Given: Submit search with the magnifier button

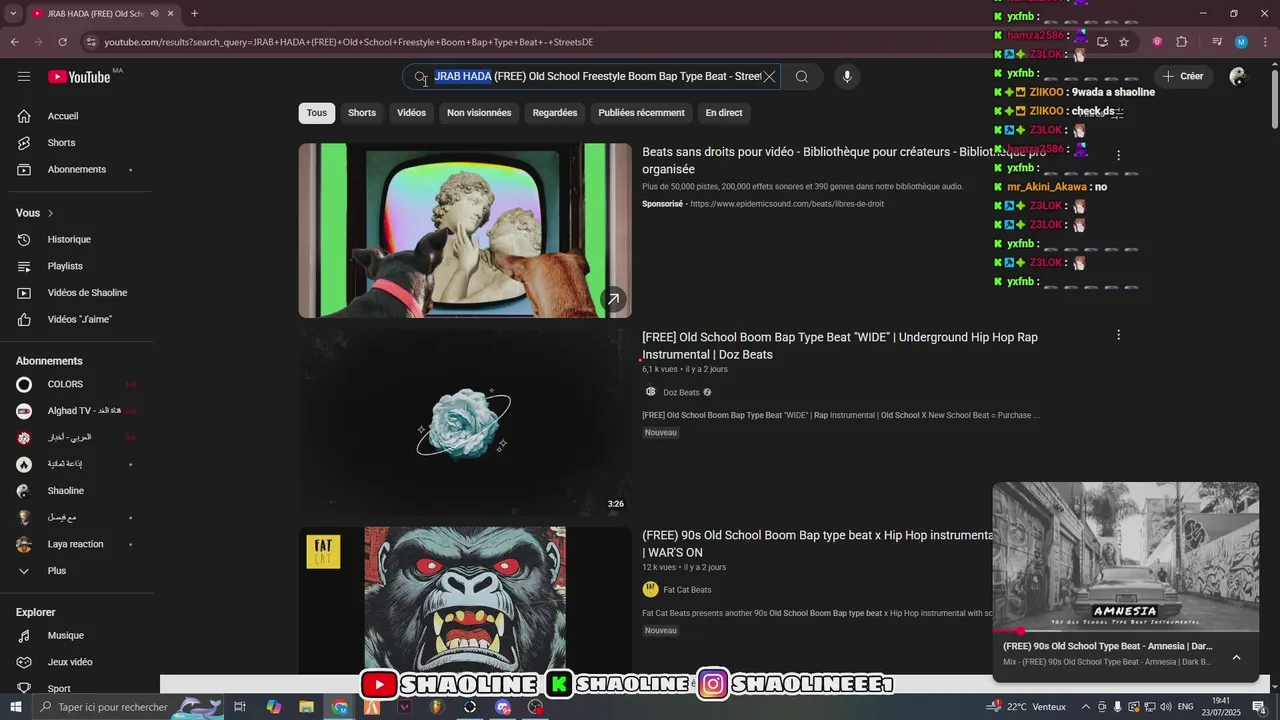Looking at the screenshot, I should point(802,77).
